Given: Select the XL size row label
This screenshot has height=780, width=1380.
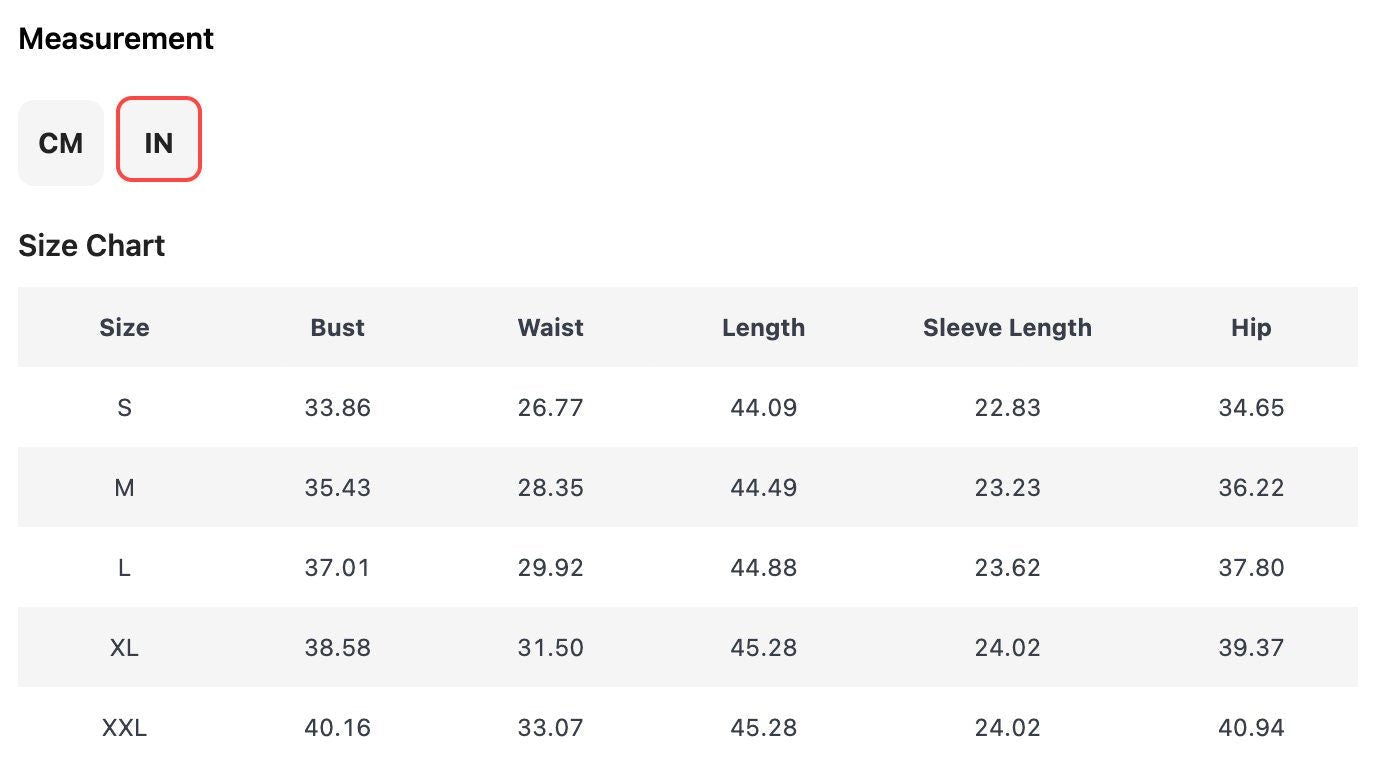Looking at the screenshot, I should [x=124, y=648].
